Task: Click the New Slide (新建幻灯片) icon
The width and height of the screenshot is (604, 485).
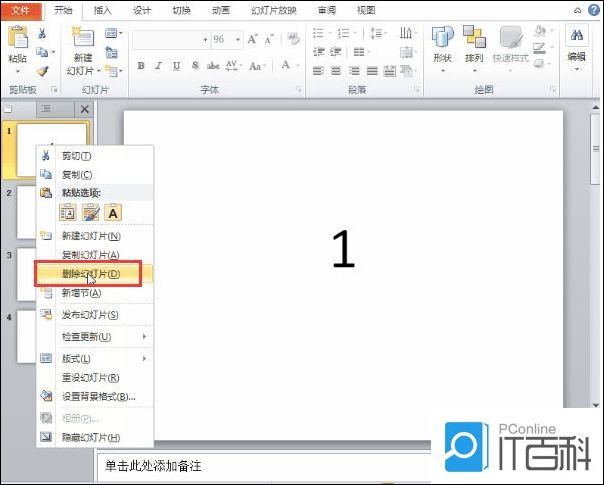Action: coord(82,39)
